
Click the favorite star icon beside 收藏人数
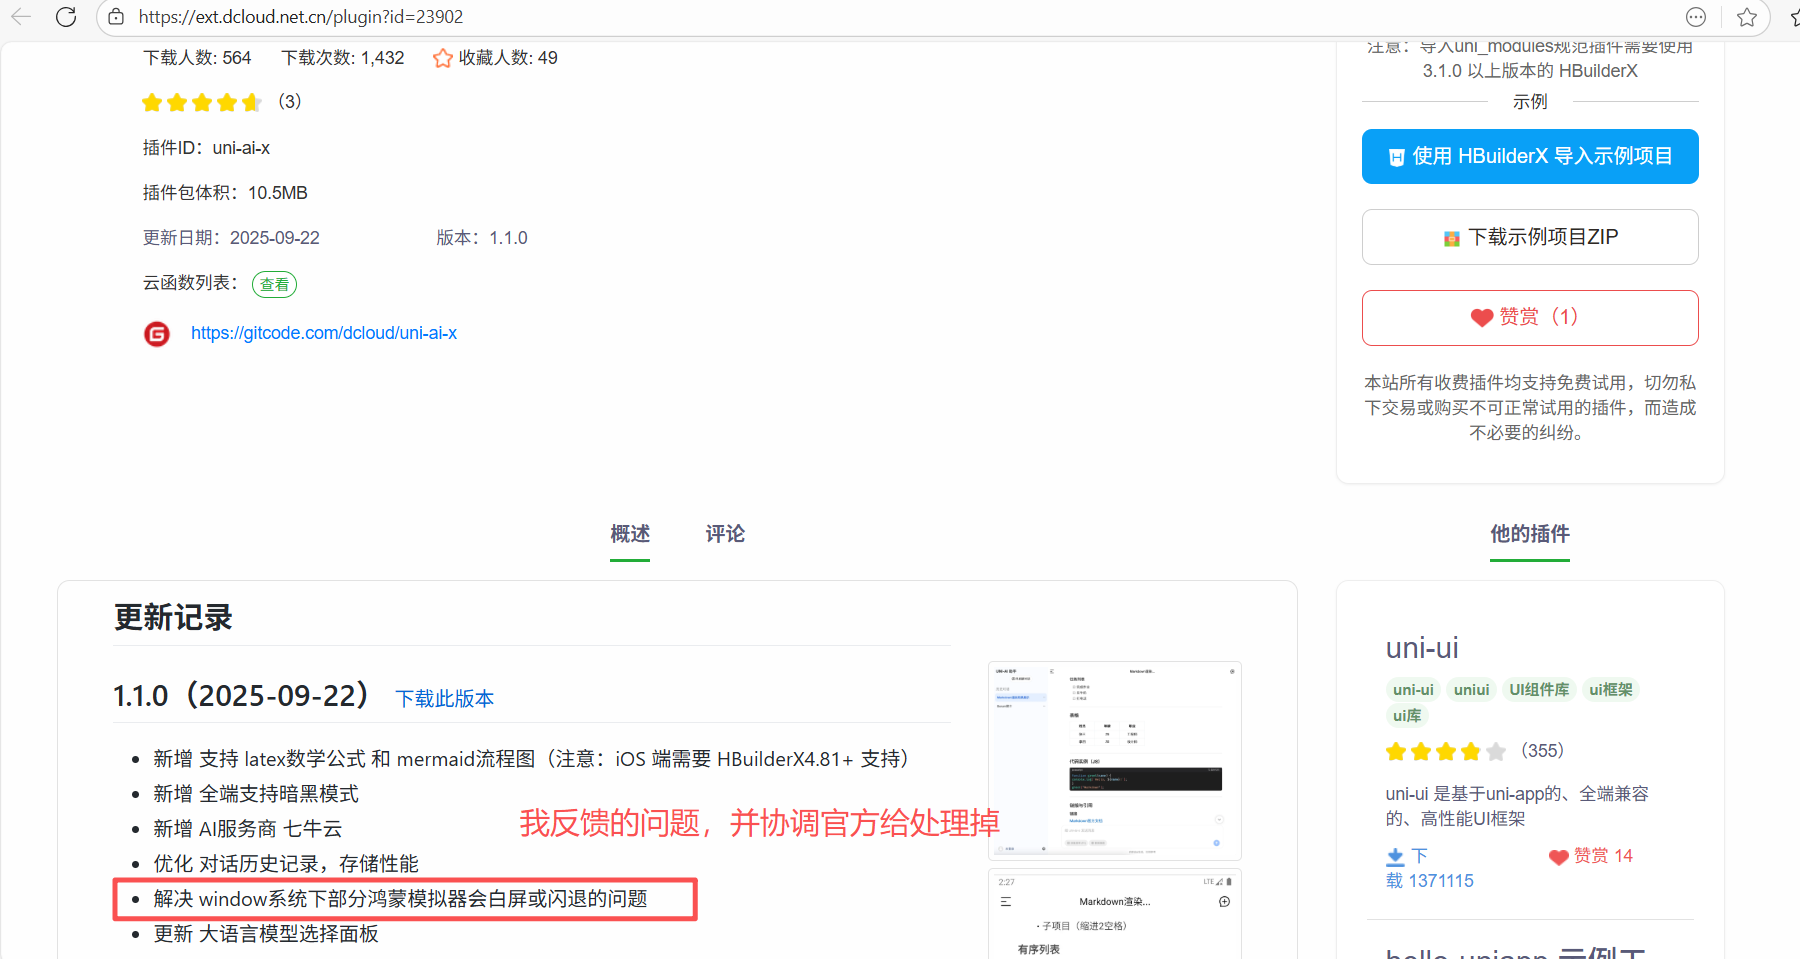(x=443, y=58)
